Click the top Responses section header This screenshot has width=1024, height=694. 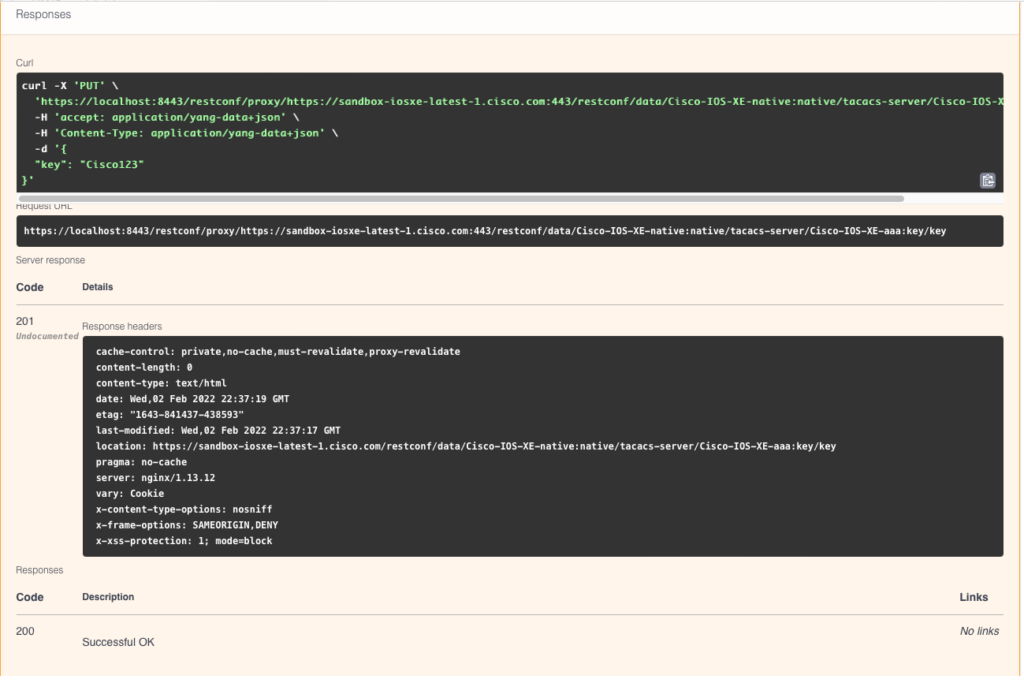(x=43, y=14)
